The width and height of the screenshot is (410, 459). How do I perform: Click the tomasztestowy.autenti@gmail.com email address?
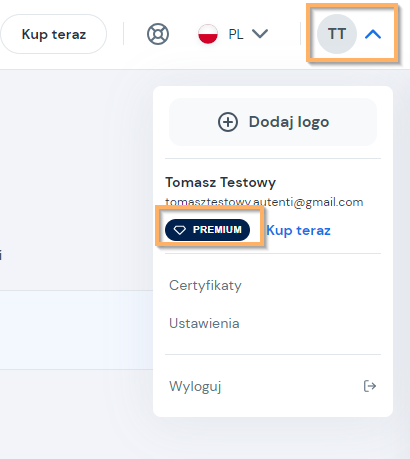[264, 202]
